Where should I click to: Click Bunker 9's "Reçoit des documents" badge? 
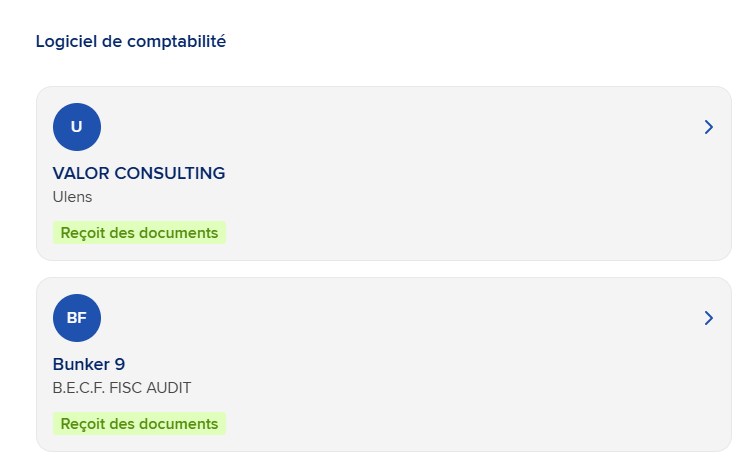139,424
